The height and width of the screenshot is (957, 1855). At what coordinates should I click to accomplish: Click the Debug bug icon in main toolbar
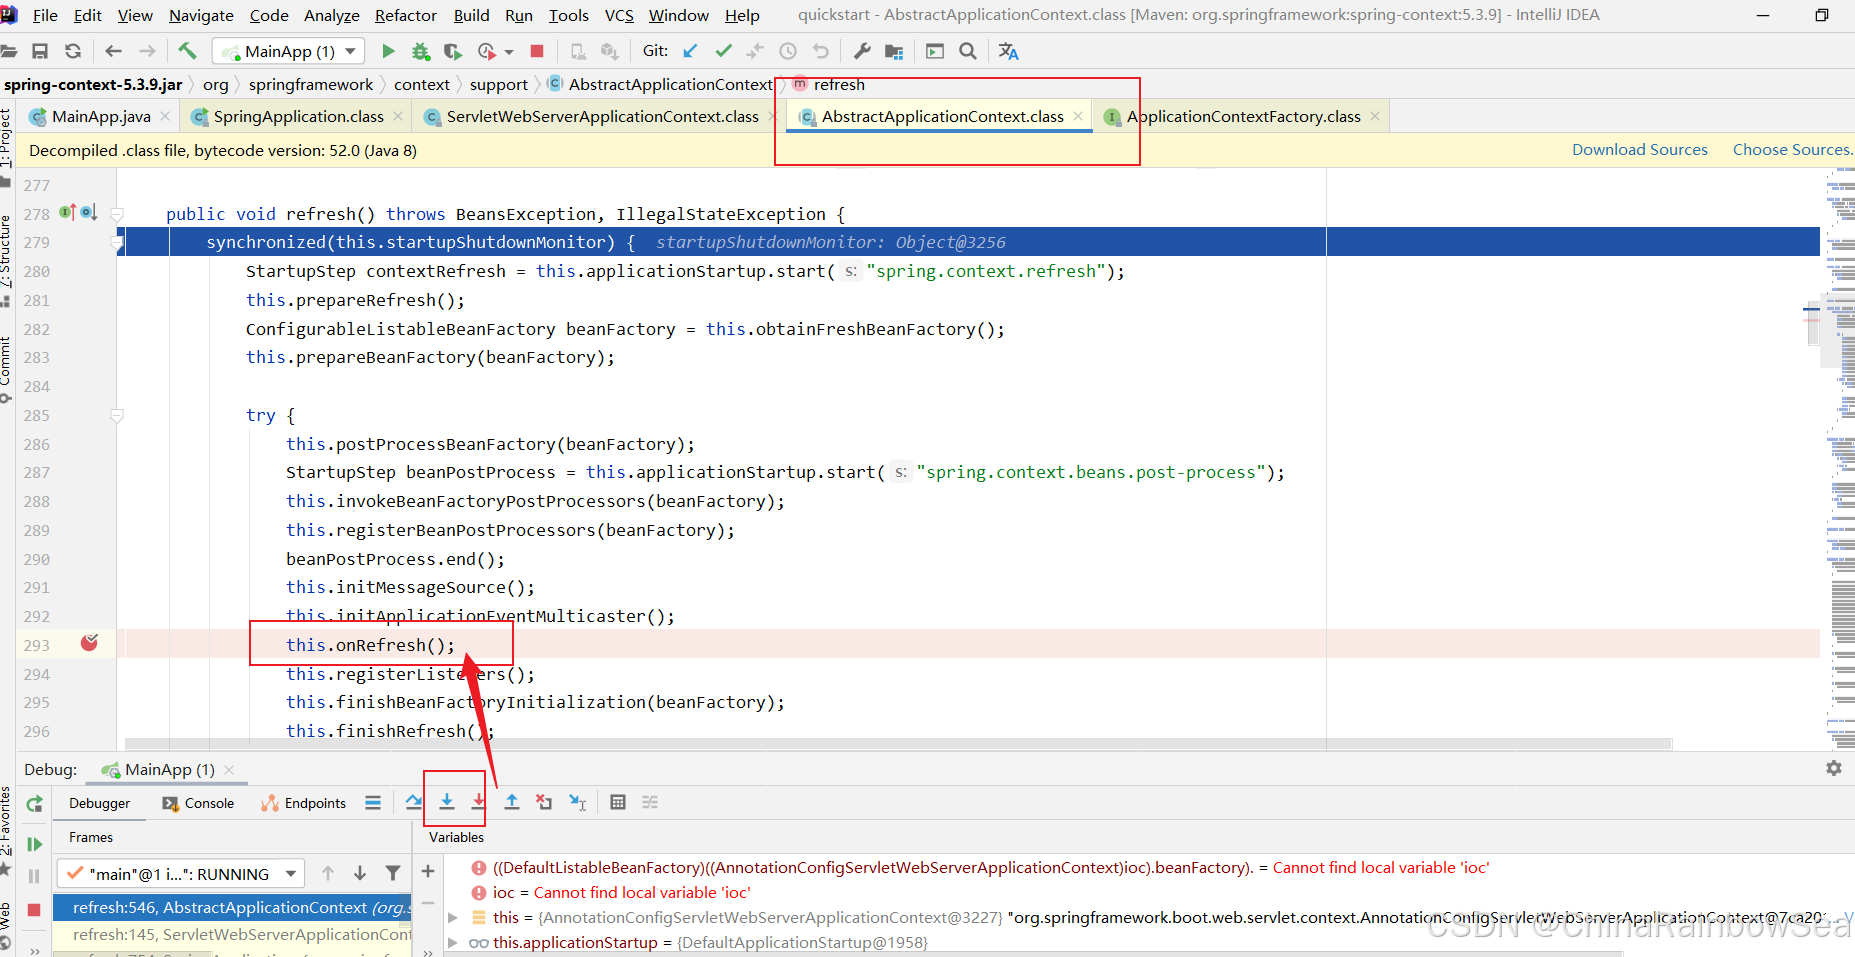tap(421, 51)
